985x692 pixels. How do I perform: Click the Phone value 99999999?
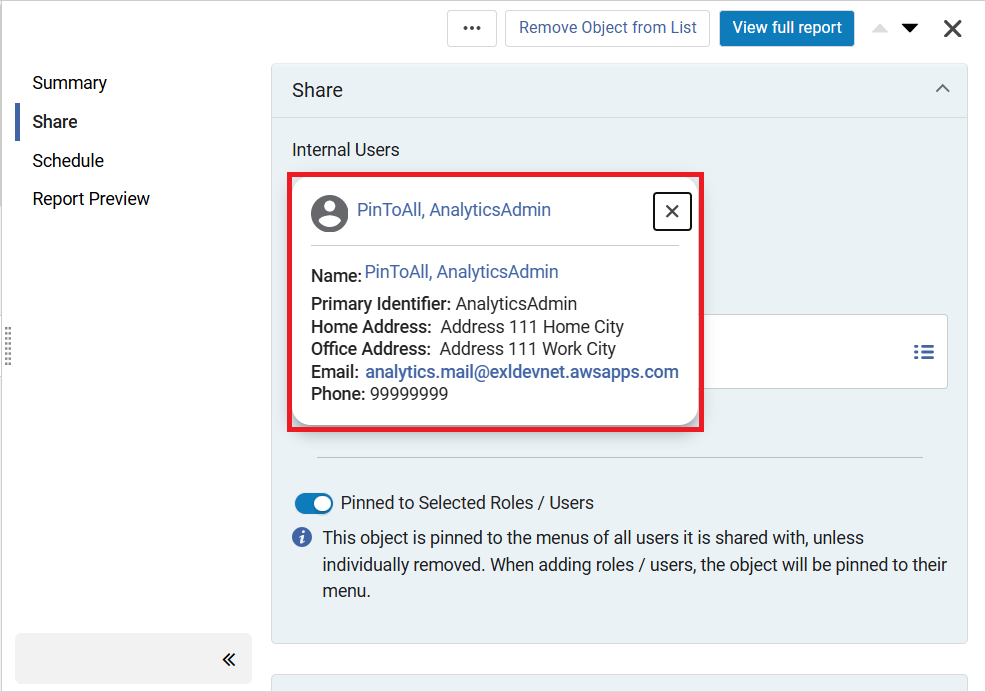click(x=409, y=394)
